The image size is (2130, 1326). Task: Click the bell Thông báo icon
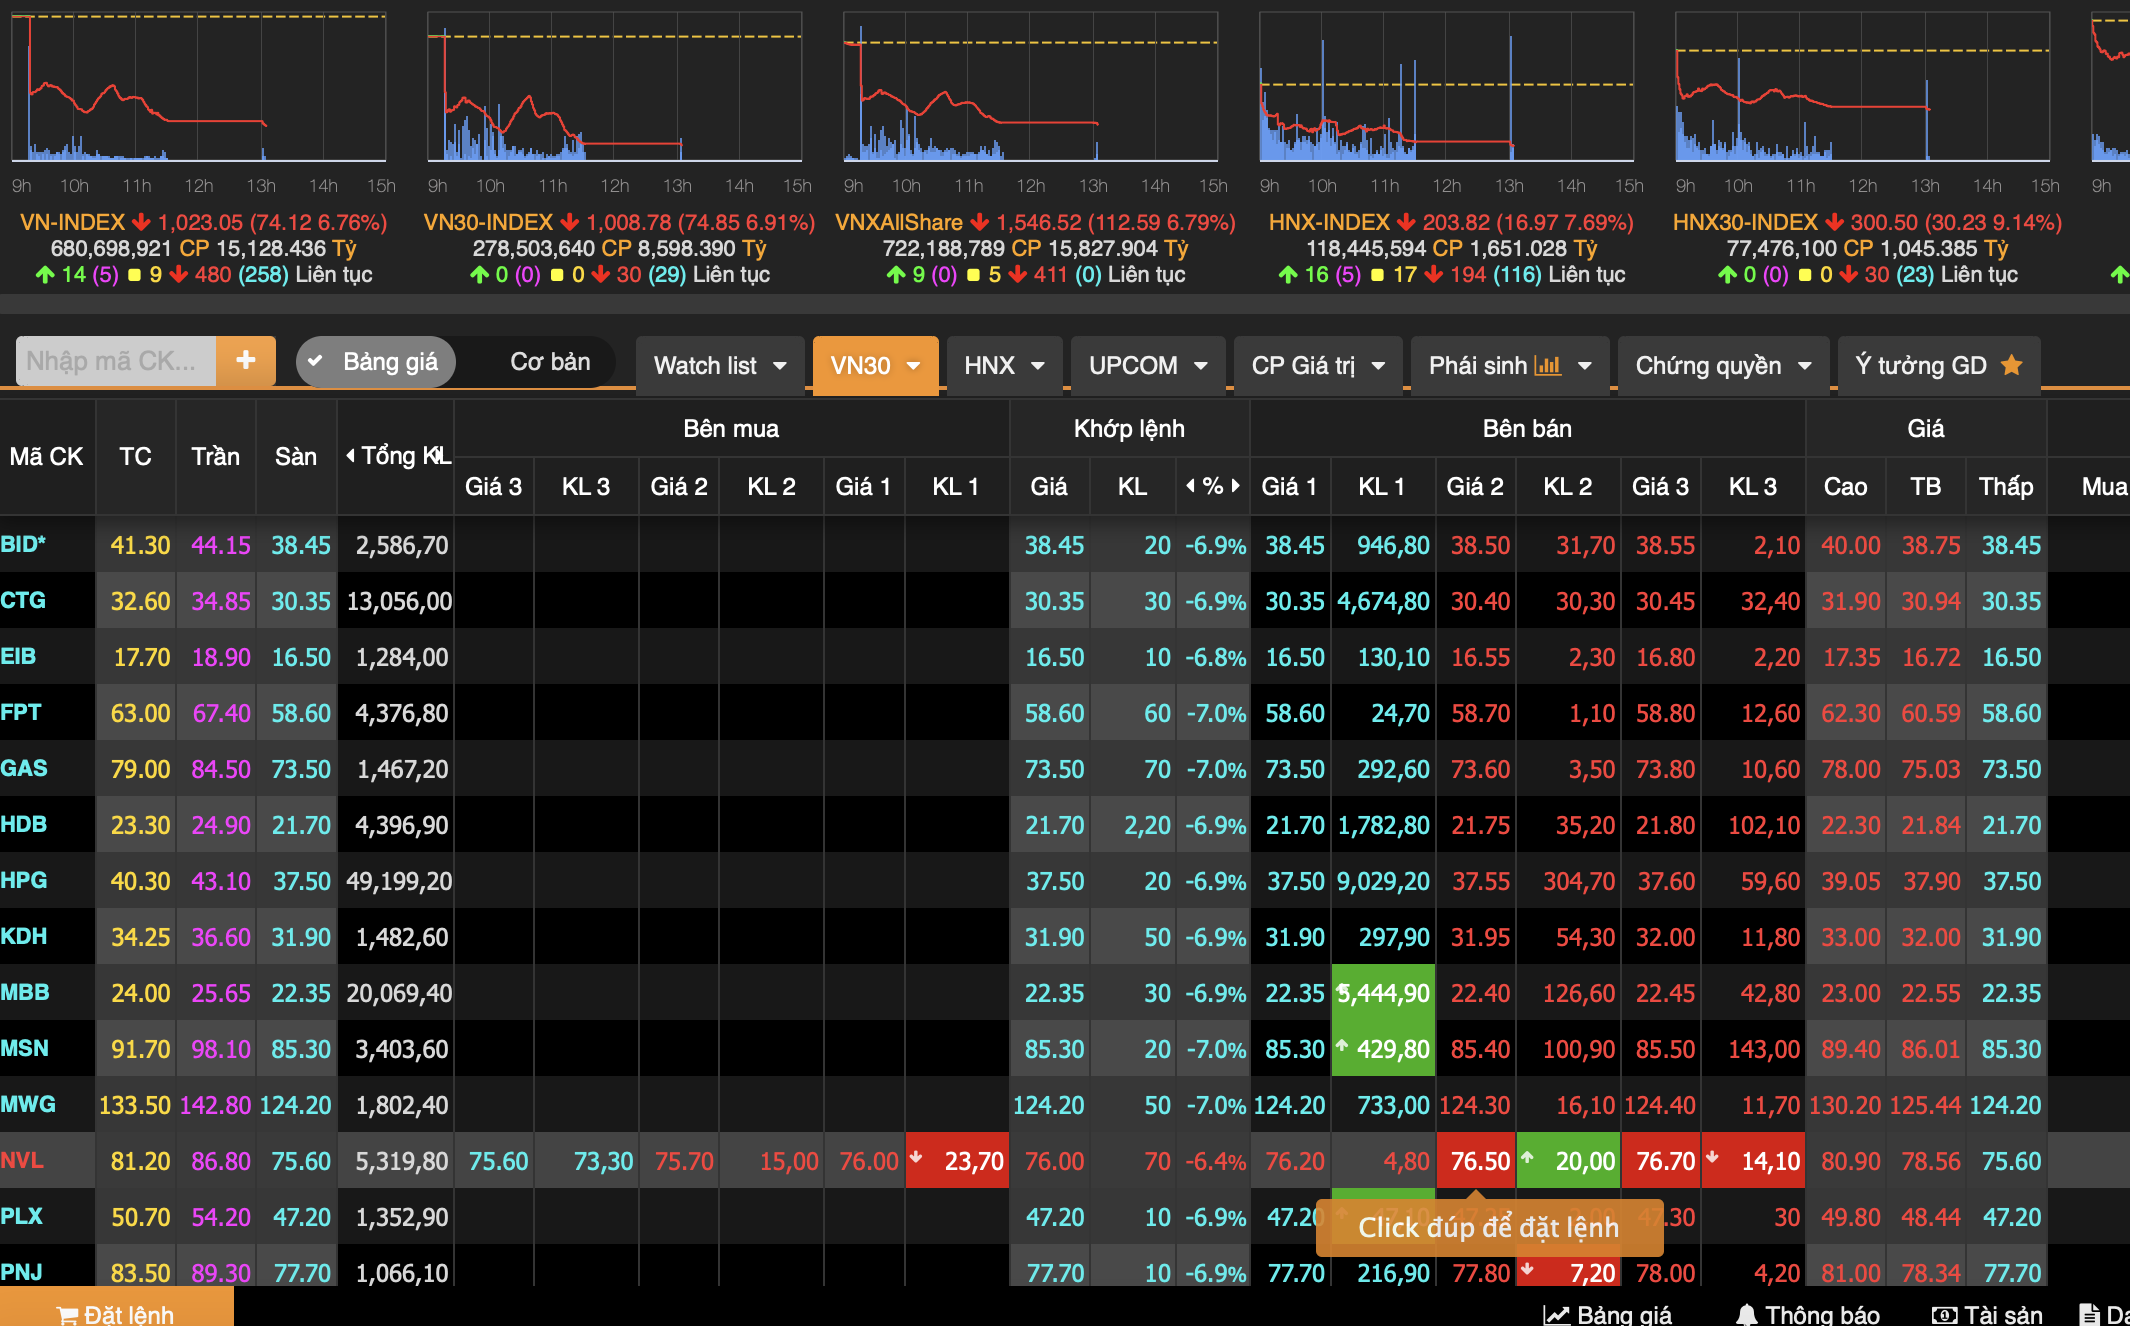point(1747,1315)
